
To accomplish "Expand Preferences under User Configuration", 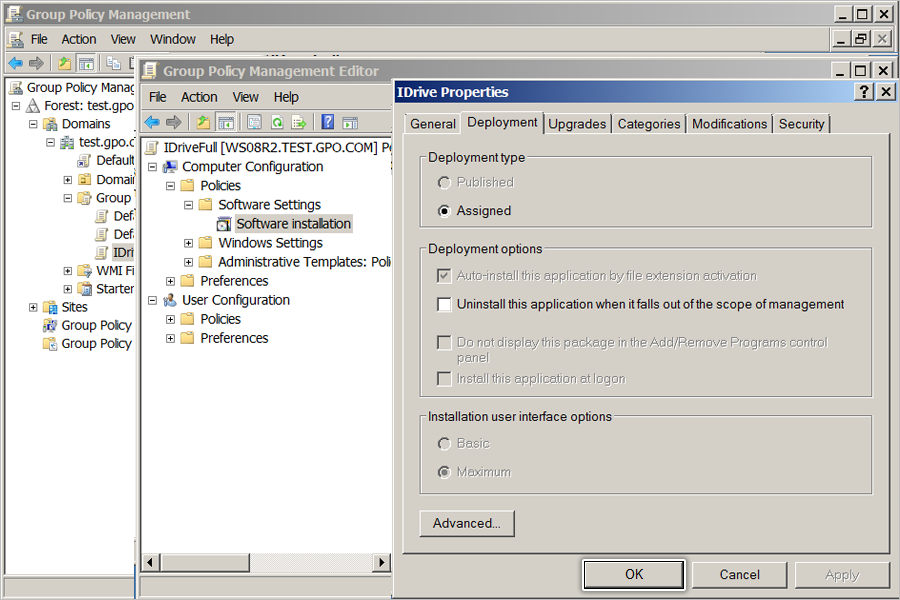I will (170, 339).
